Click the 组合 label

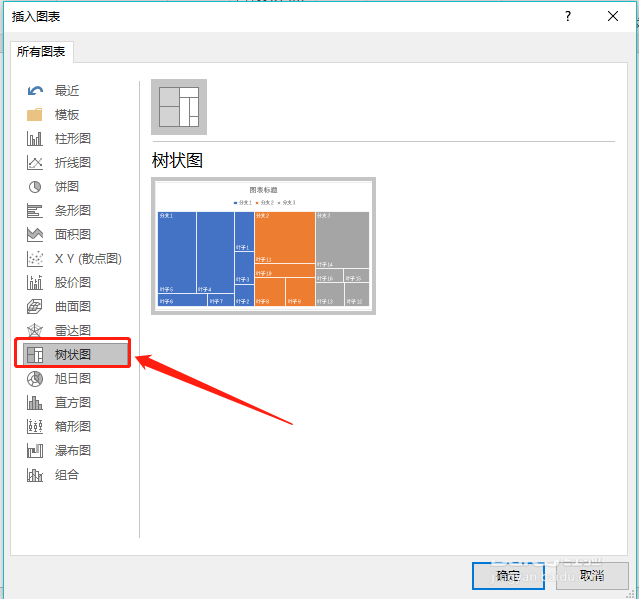point(67,474)
